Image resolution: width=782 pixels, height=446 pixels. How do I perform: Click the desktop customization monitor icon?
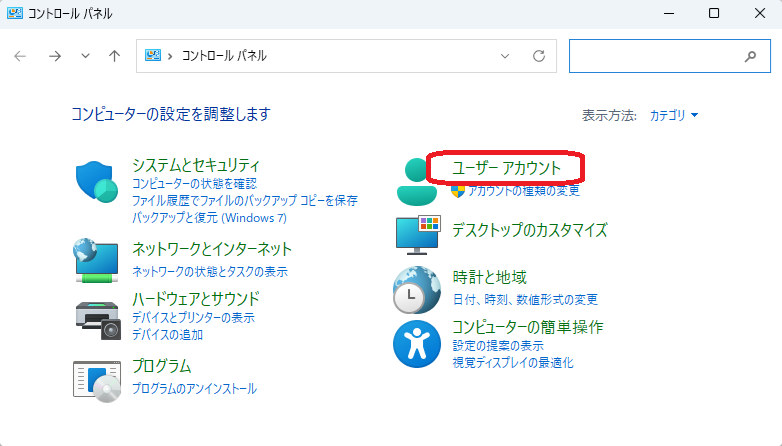point(417,233)
